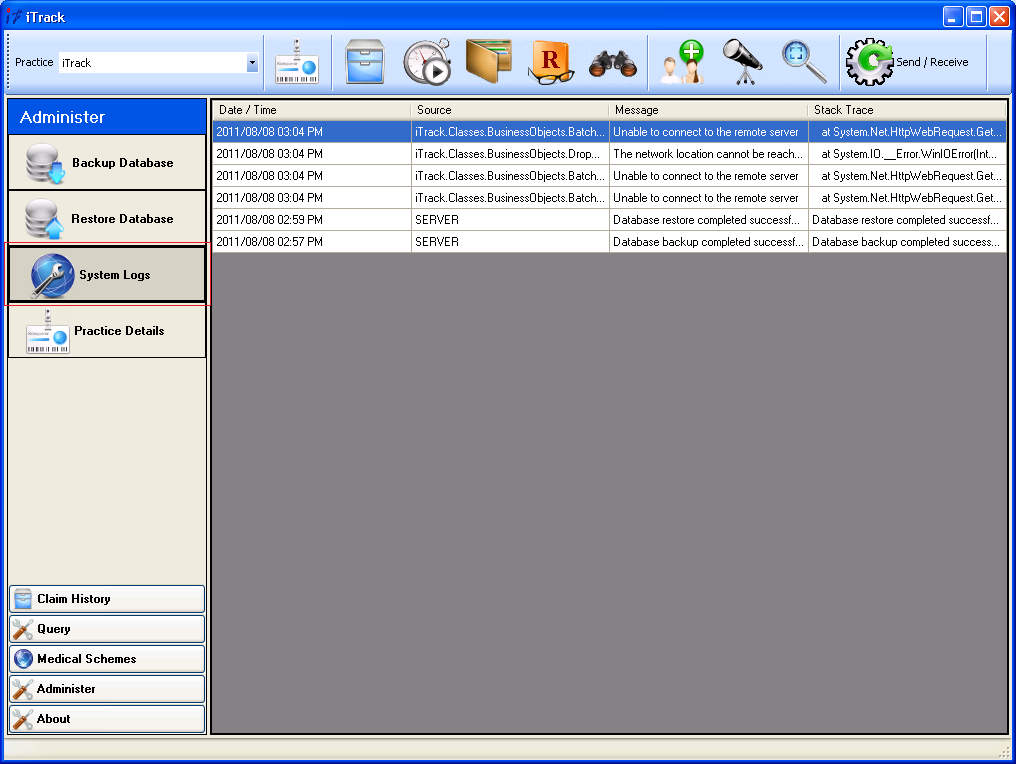
Task: Open the wallet billing tool
Action: [490, 61]
